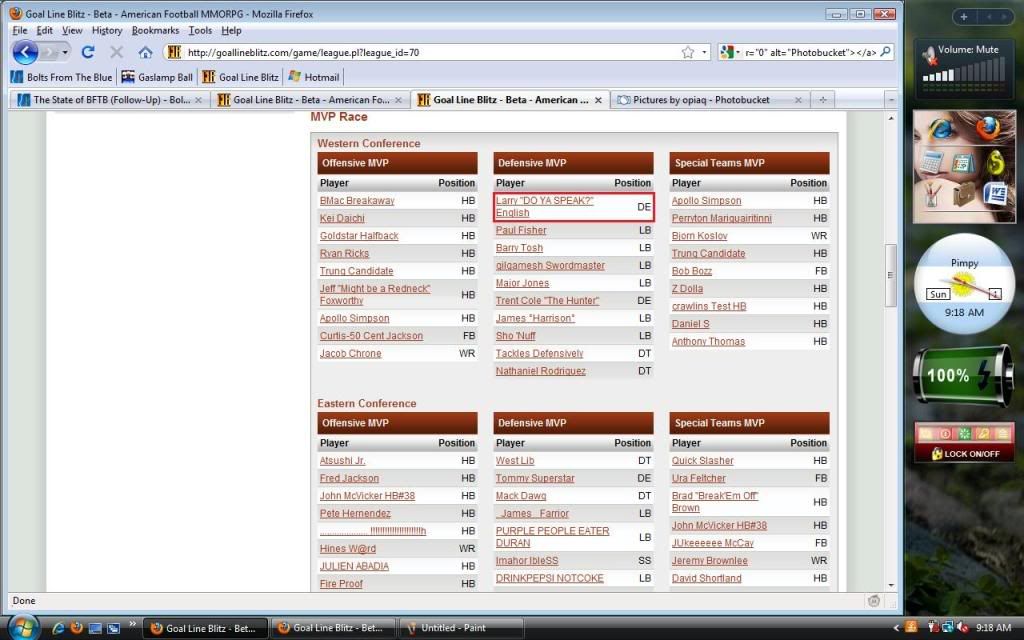Open the Windows Start menu orb
The height and width of the screenshot is (640, 1024).
[x=22, y=627]
